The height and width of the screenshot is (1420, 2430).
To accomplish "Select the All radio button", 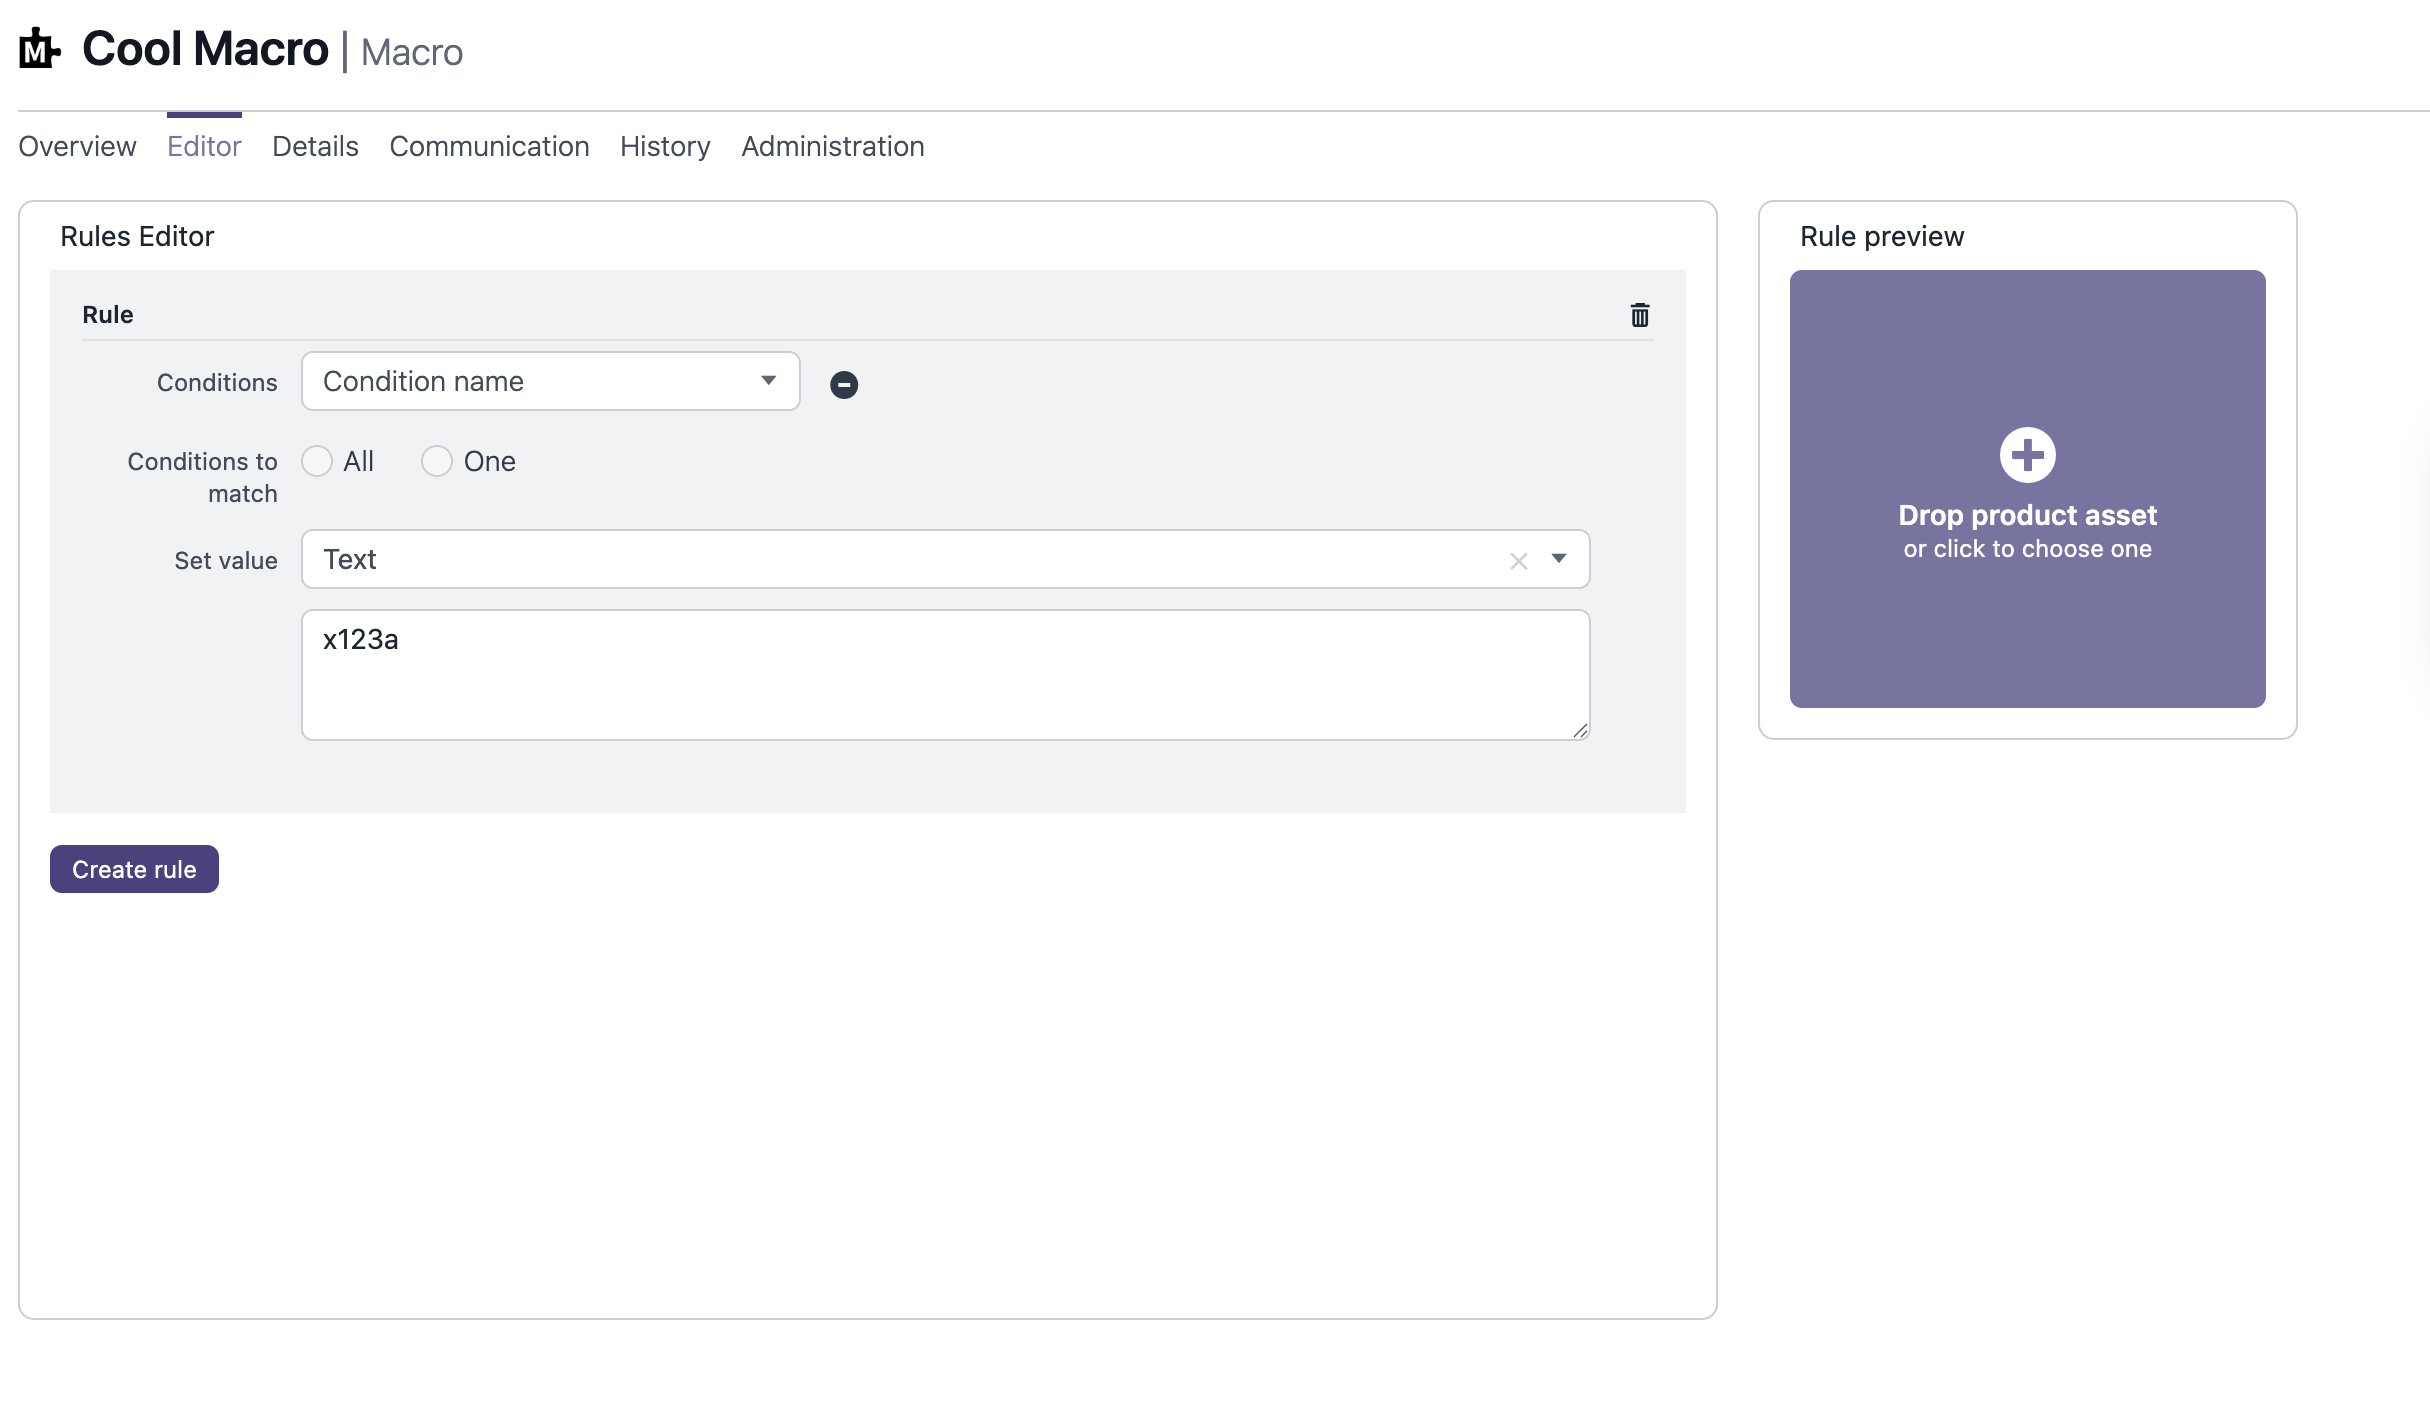I will [x=317, y=461].
